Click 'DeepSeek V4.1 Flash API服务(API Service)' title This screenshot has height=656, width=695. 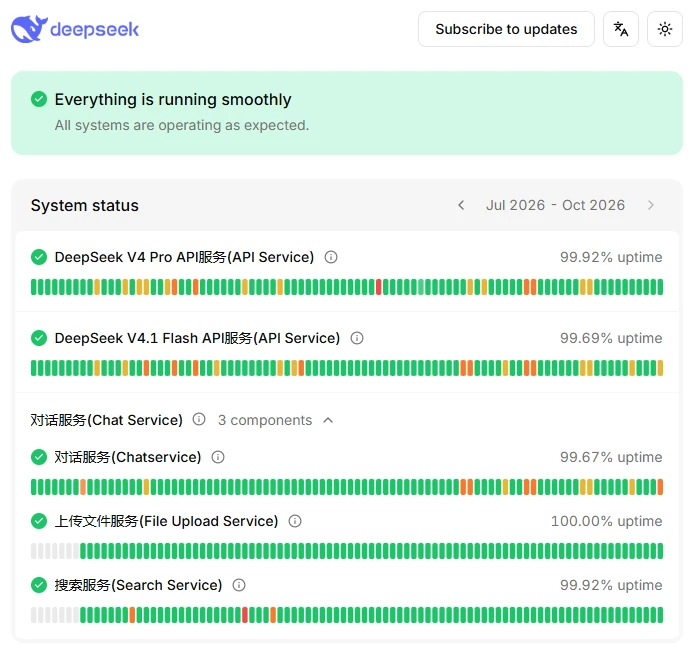click(197, 338)
